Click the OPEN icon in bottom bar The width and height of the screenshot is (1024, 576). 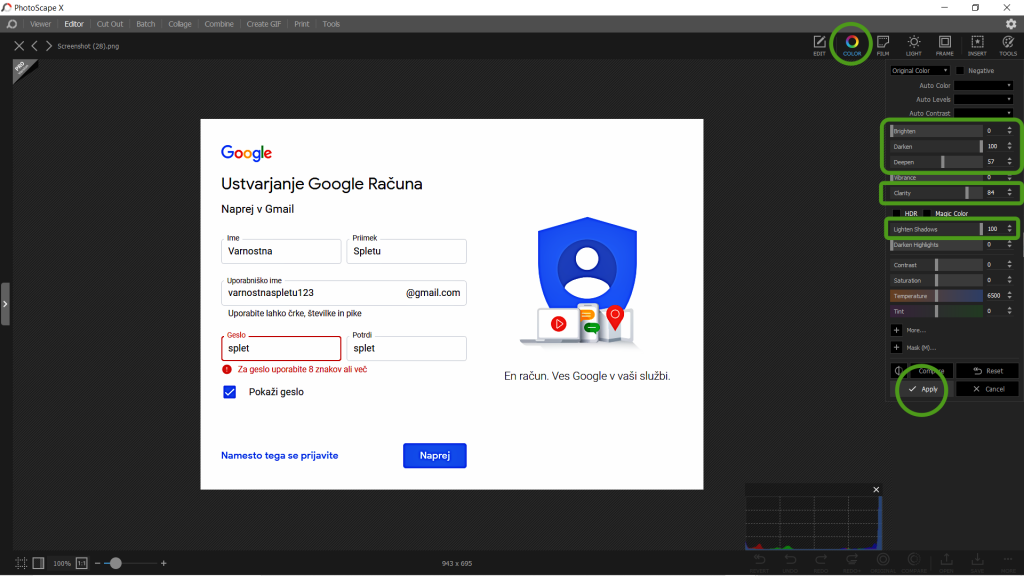[x=946, y=562]
